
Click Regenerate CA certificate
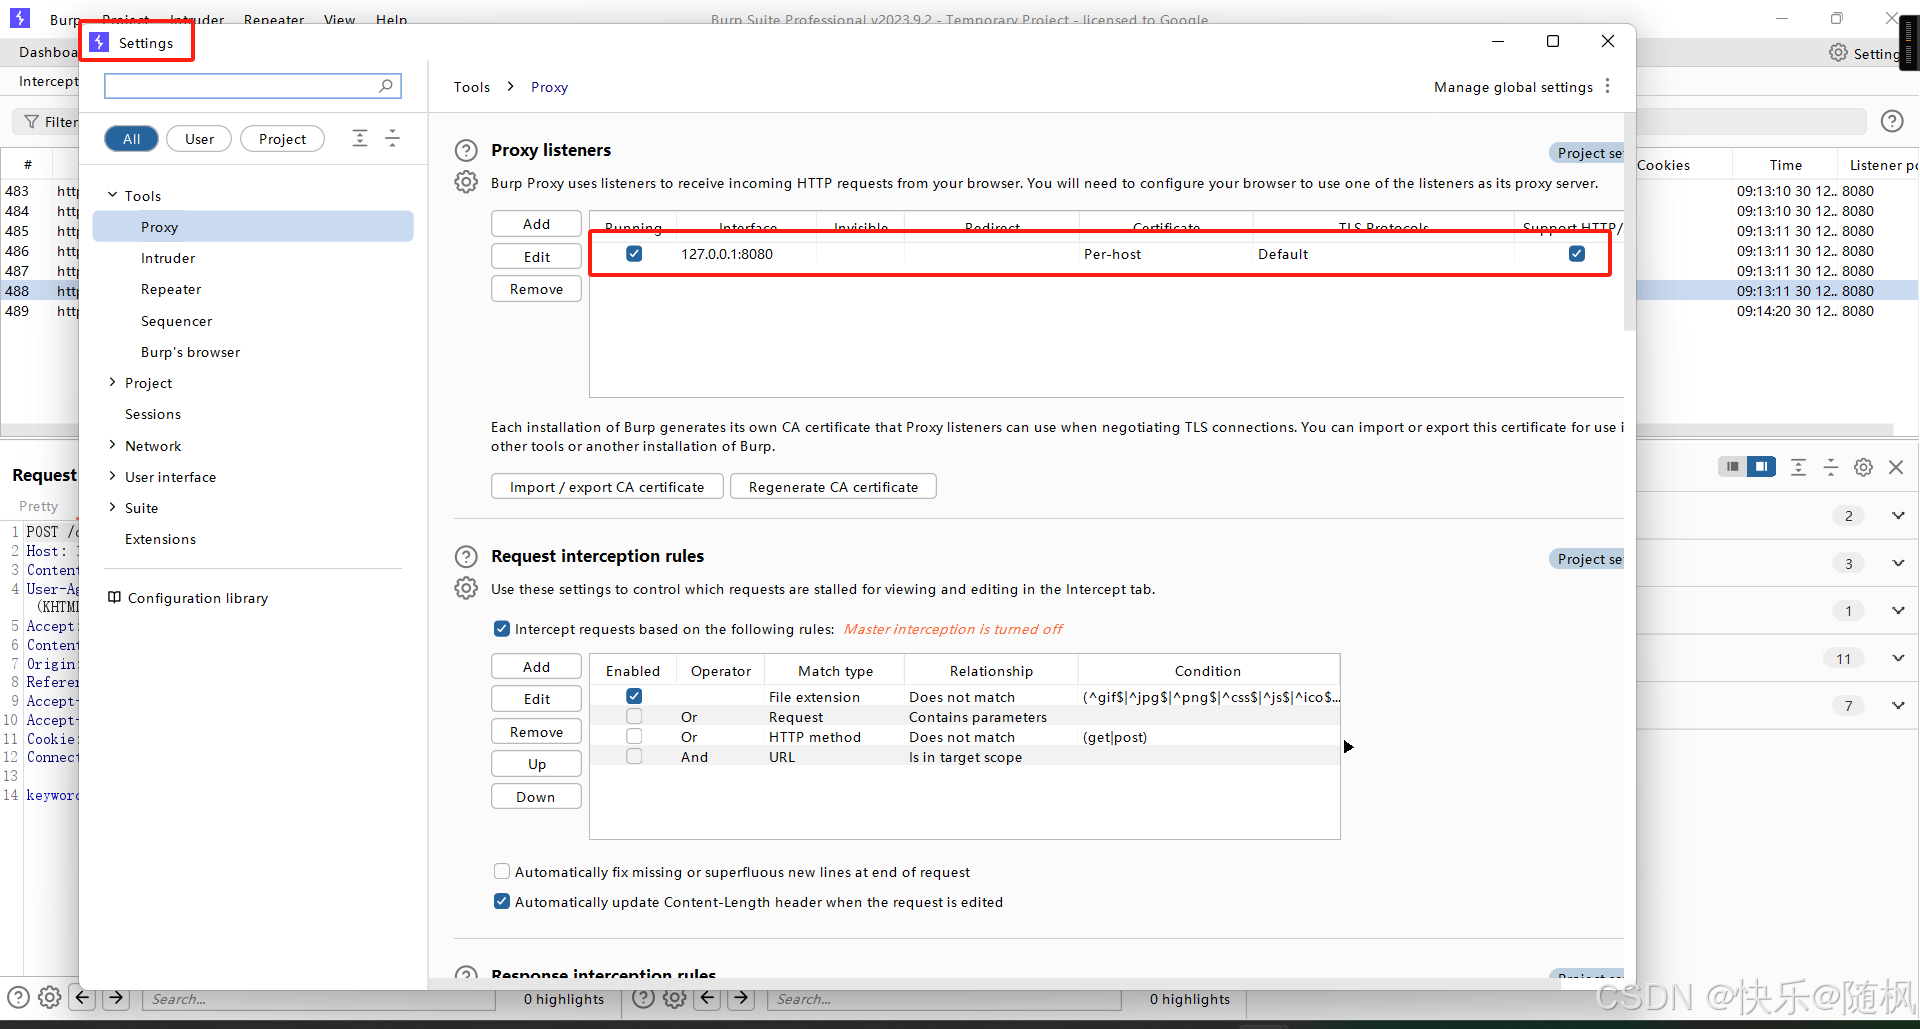click(x=833, y=487)
